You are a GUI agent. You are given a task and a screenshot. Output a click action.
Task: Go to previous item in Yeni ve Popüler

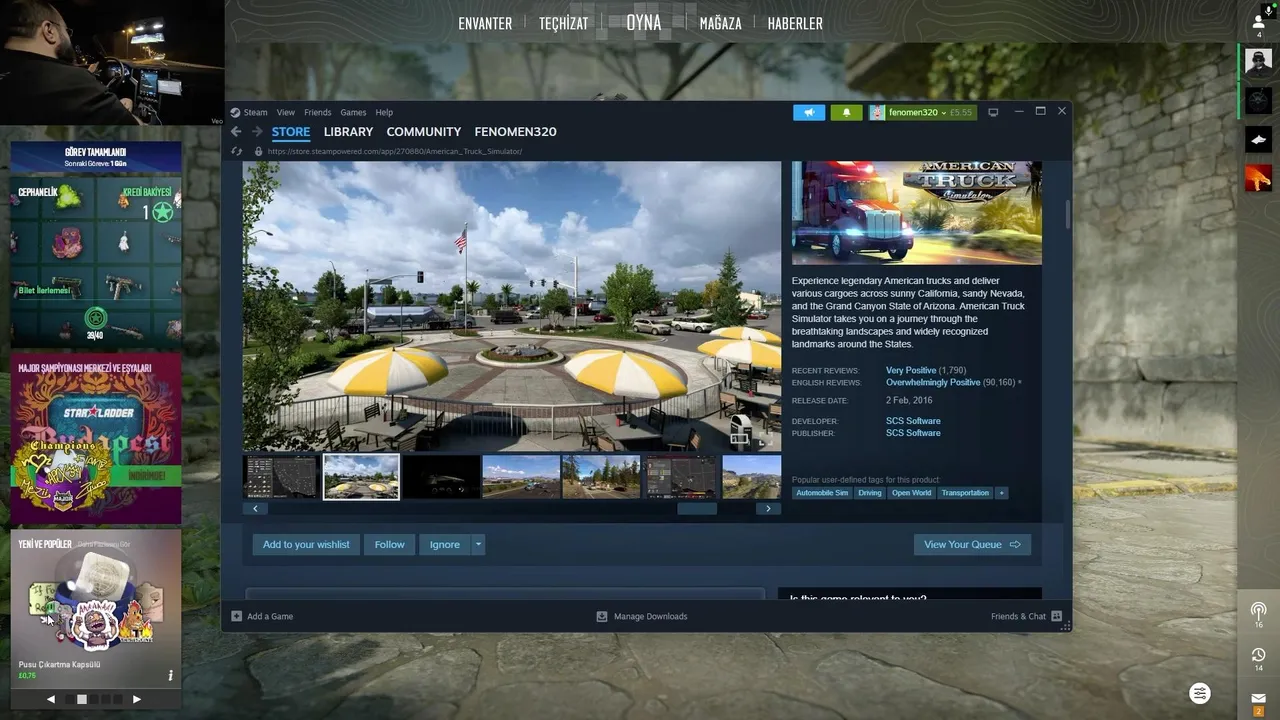pyautogui.click(x=51, y=699)
